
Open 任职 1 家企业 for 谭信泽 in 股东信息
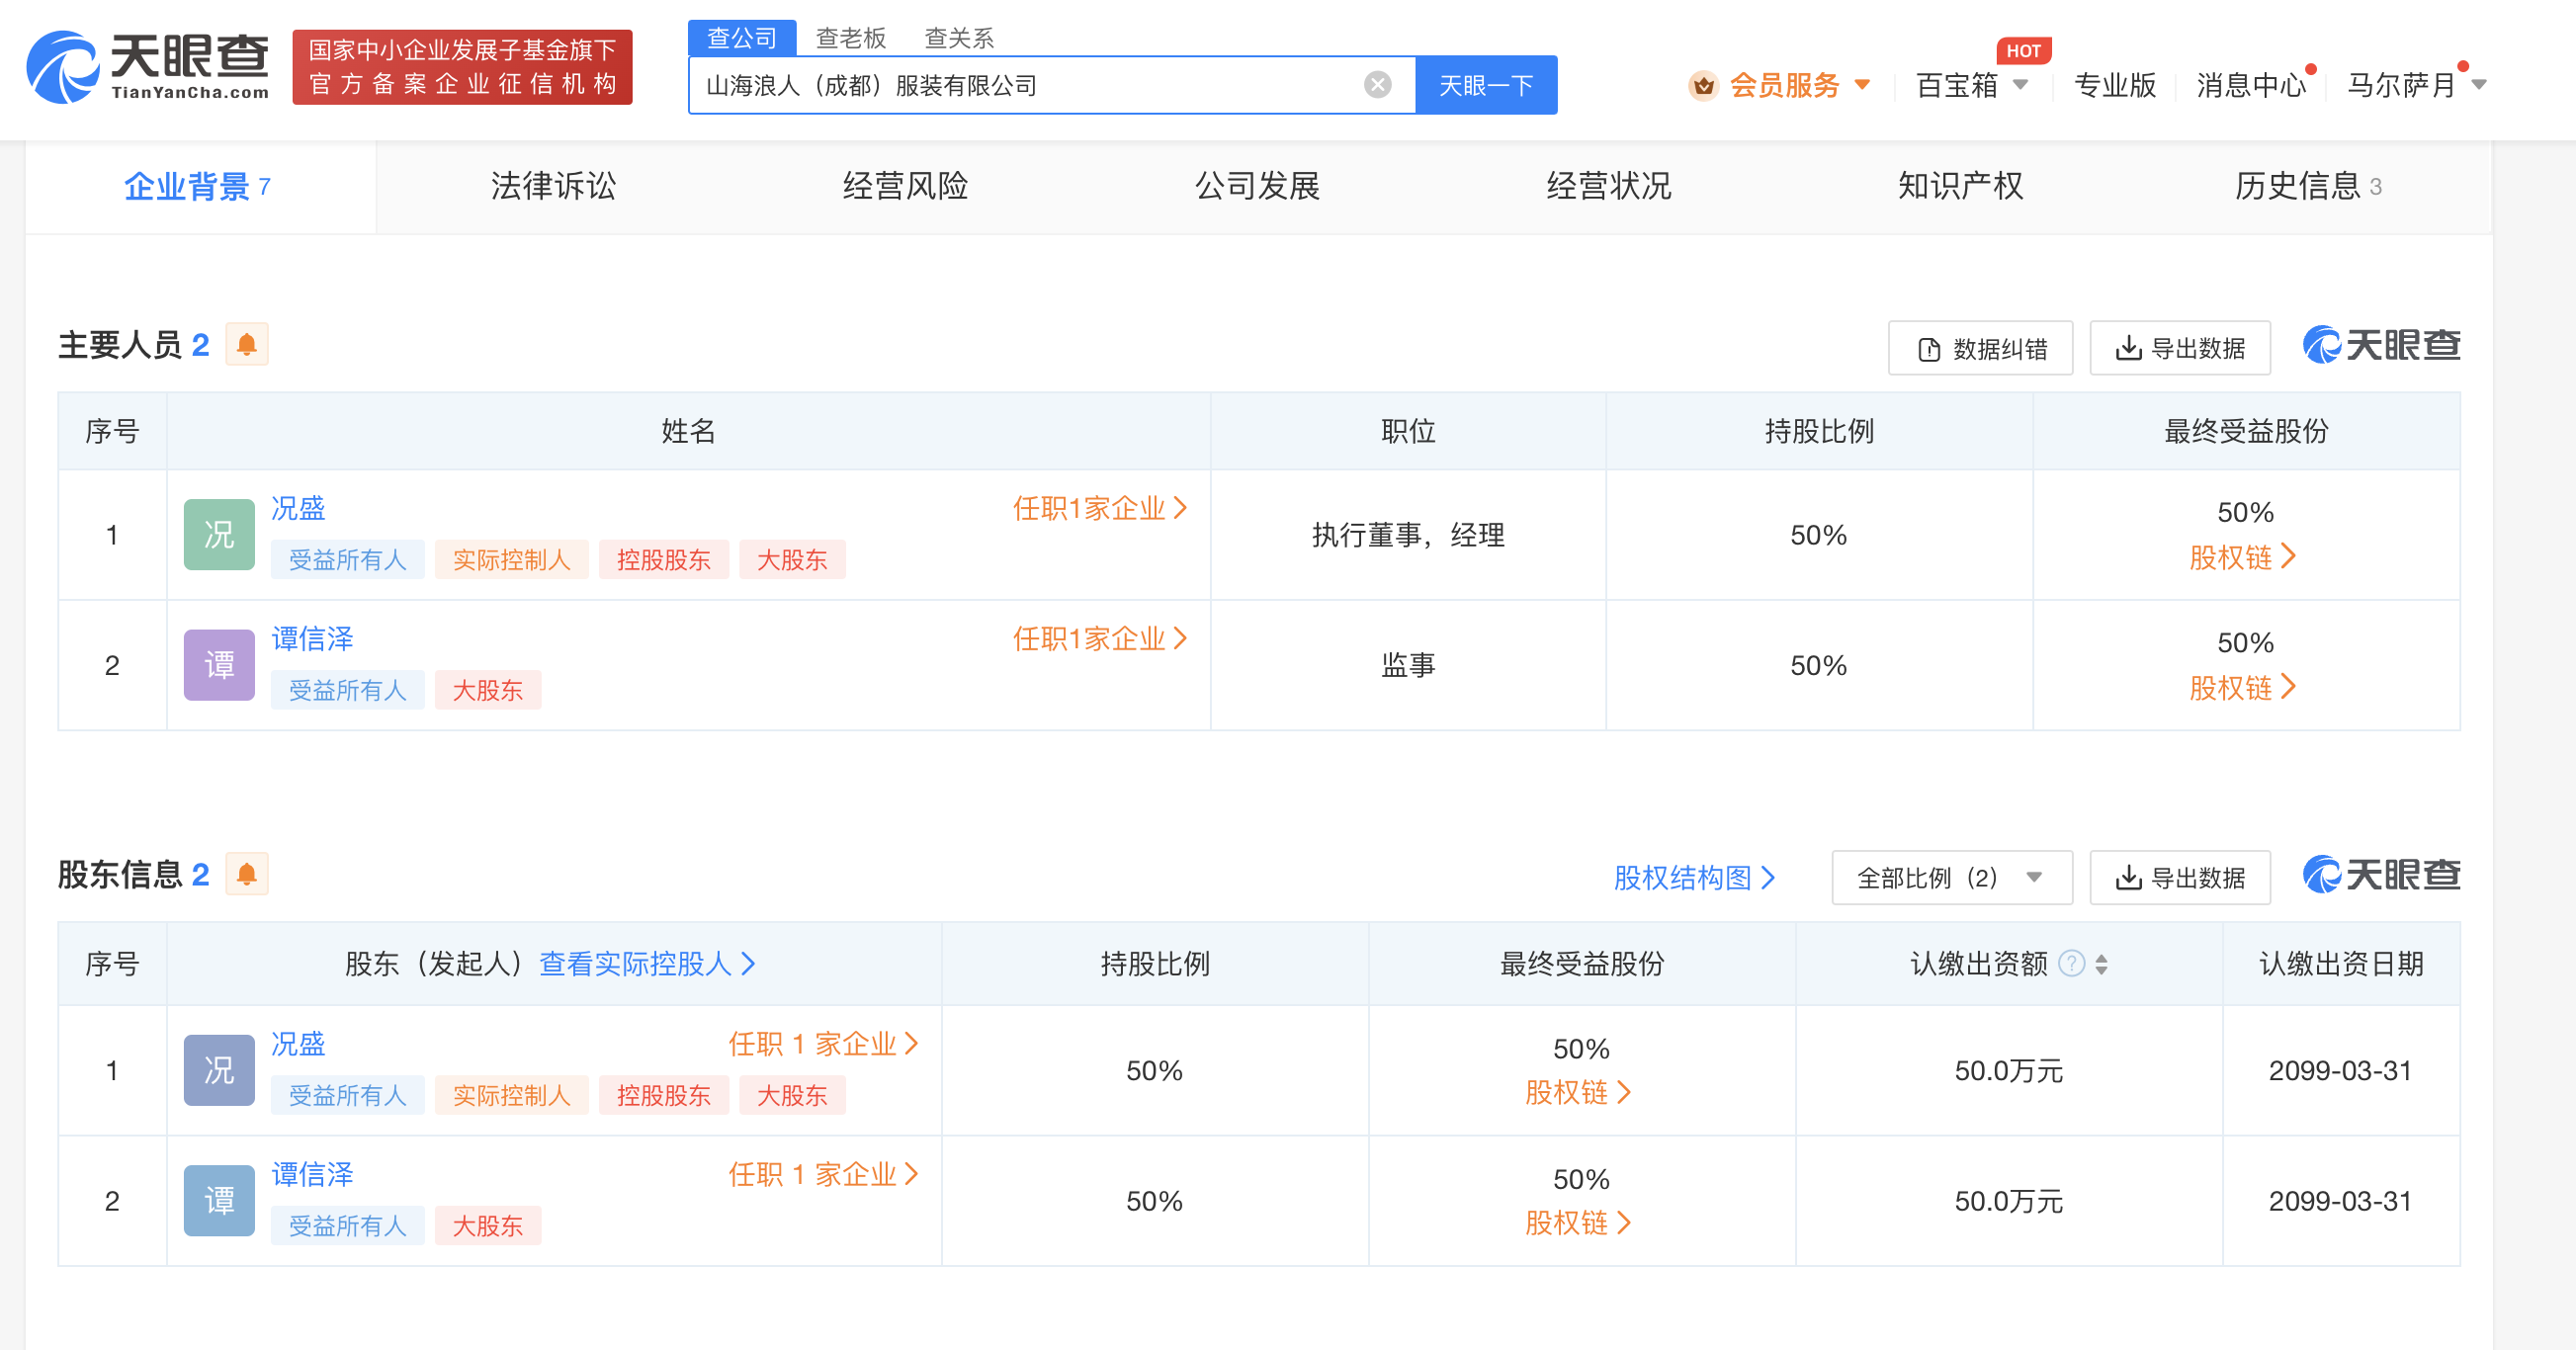tap(823, 1174)
